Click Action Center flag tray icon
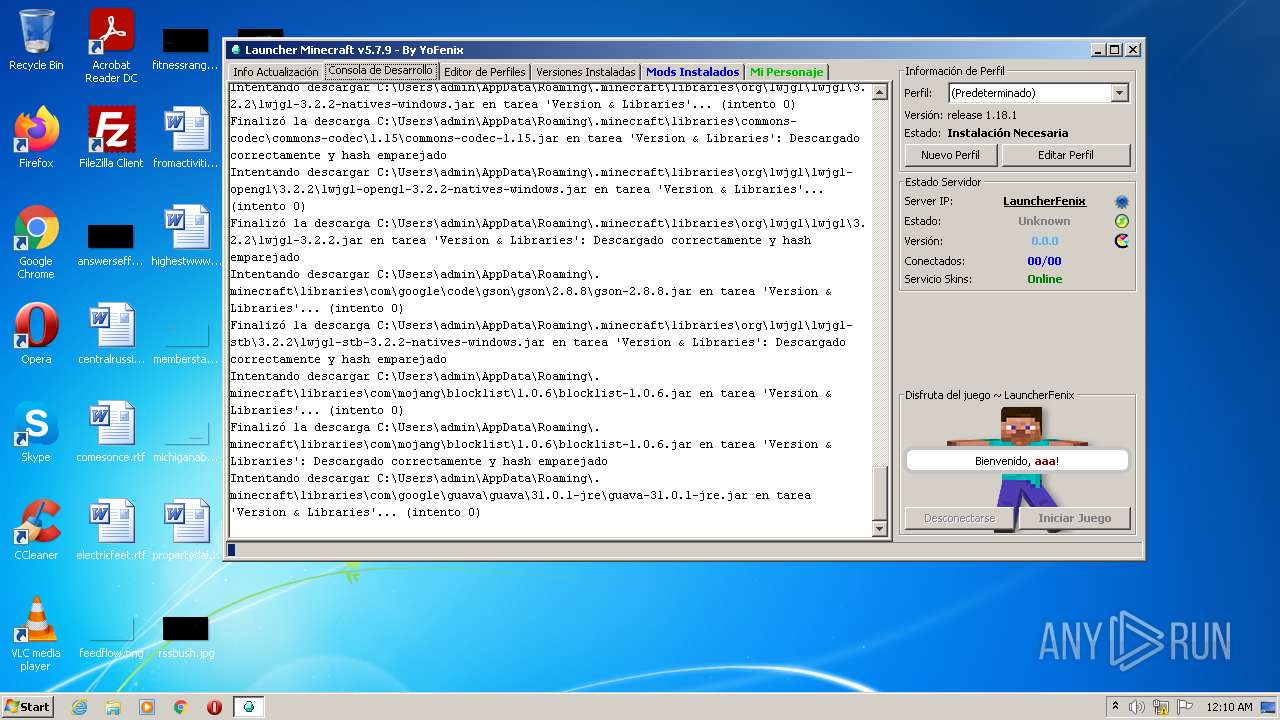 pyautogui.click(x=1185, y=707)
